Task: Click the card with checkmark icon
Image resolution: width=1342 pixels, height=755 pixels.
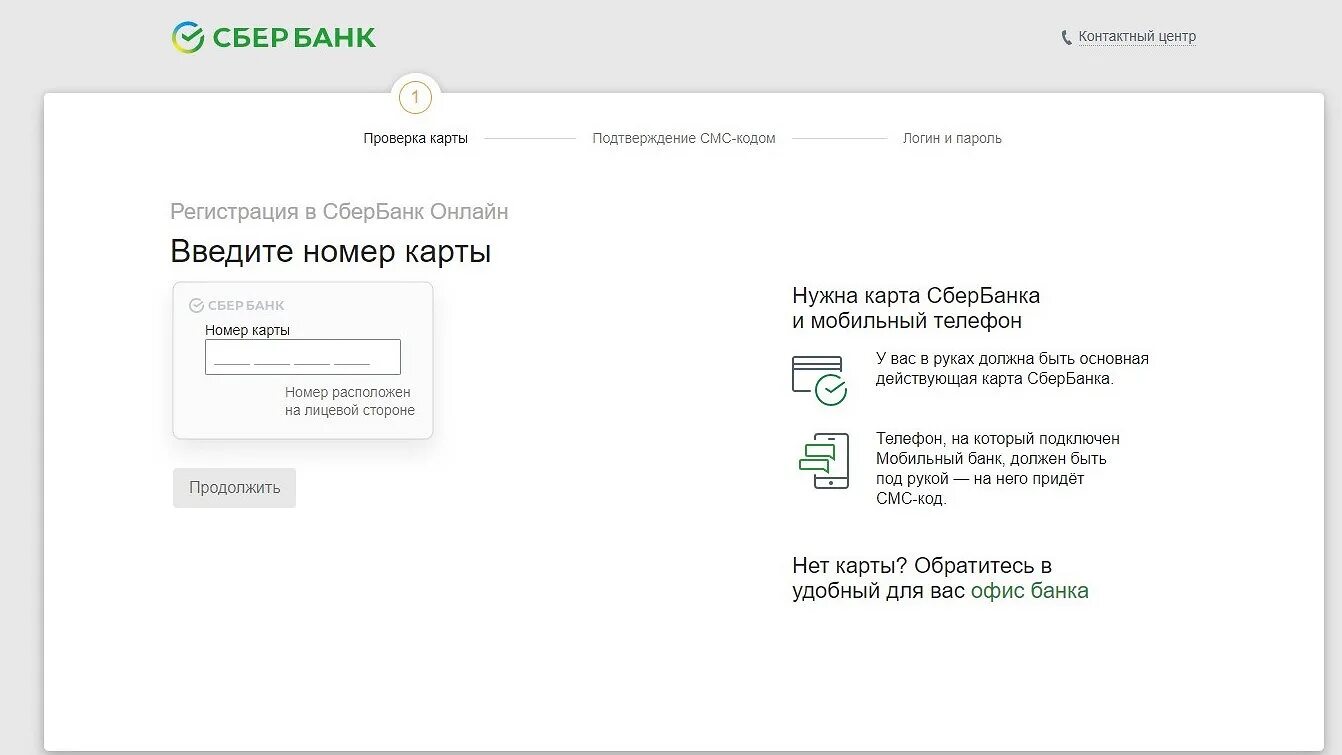Action: (x=819, y=380)
